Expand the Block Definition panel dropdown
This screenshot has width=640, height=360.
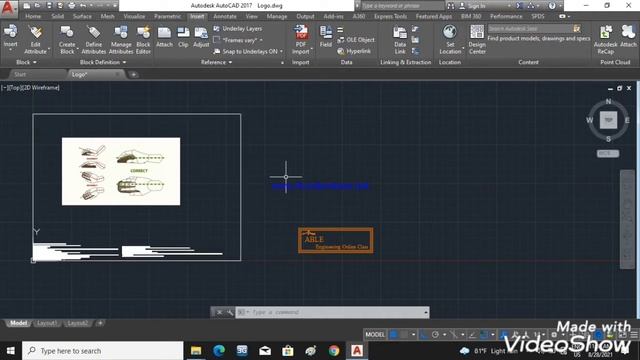point(103,62)
